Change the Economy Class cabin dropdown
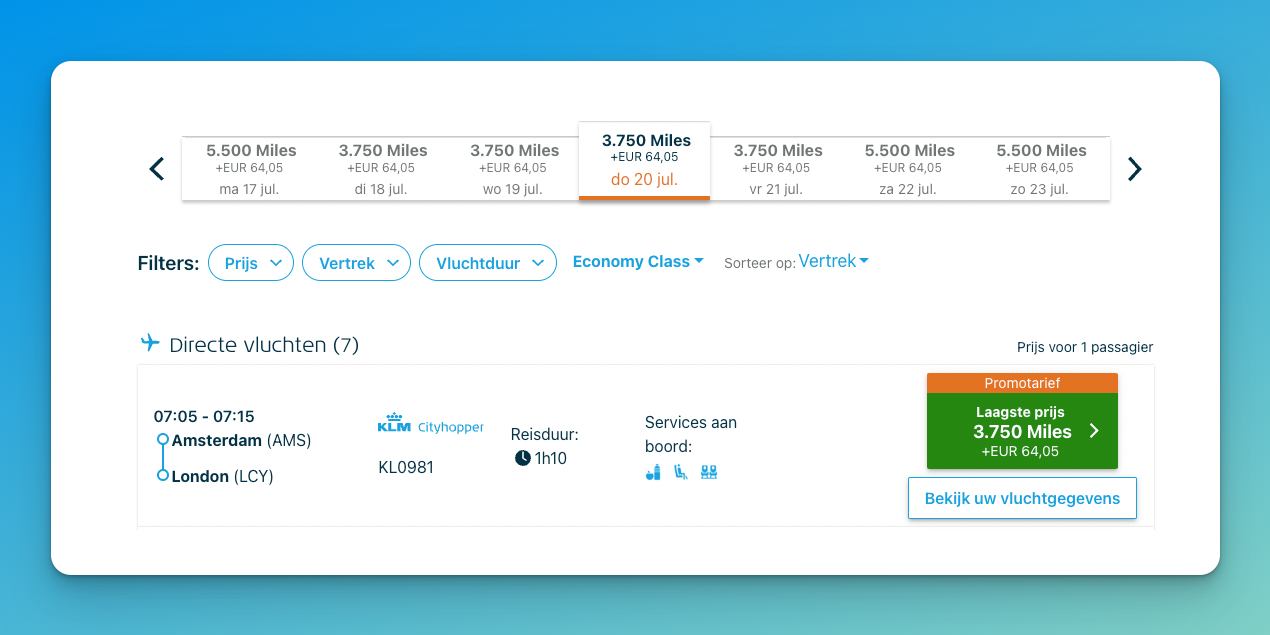This screenshot has width=1270, height=635. point(638,262)
